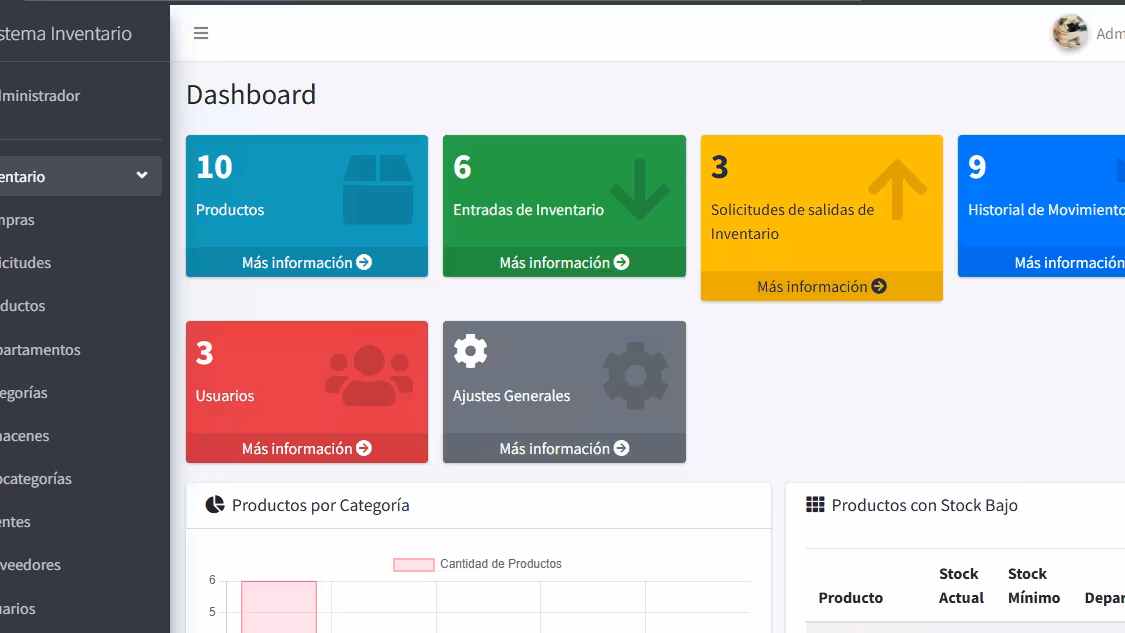Open the admin user avatar
The image size is (1125, 633).
pyautogui.click(x=1070, y=33)
